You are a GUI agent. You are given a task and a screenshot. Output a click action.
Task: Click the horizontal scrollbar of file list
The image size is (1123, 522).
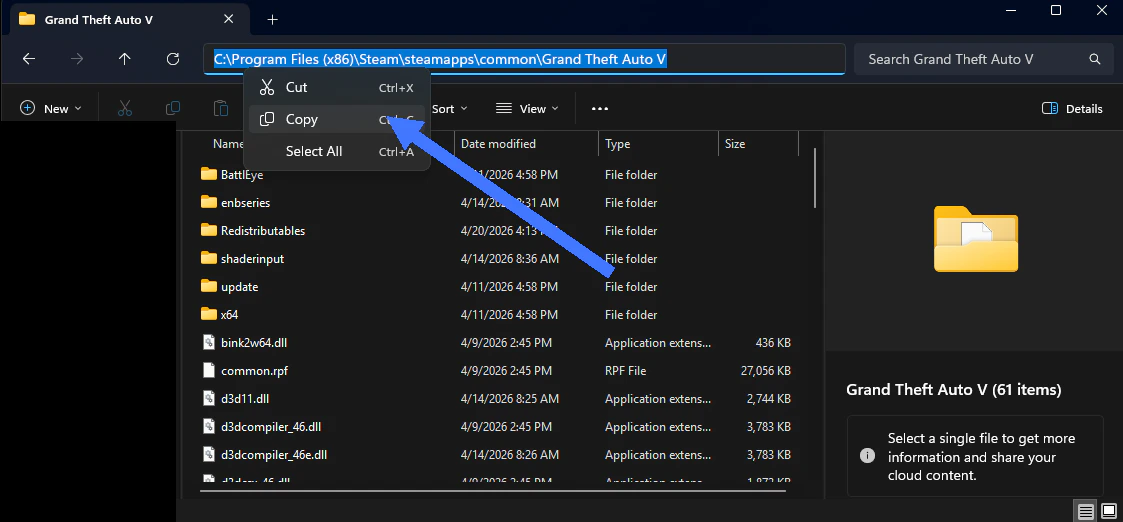pos(493,491)
